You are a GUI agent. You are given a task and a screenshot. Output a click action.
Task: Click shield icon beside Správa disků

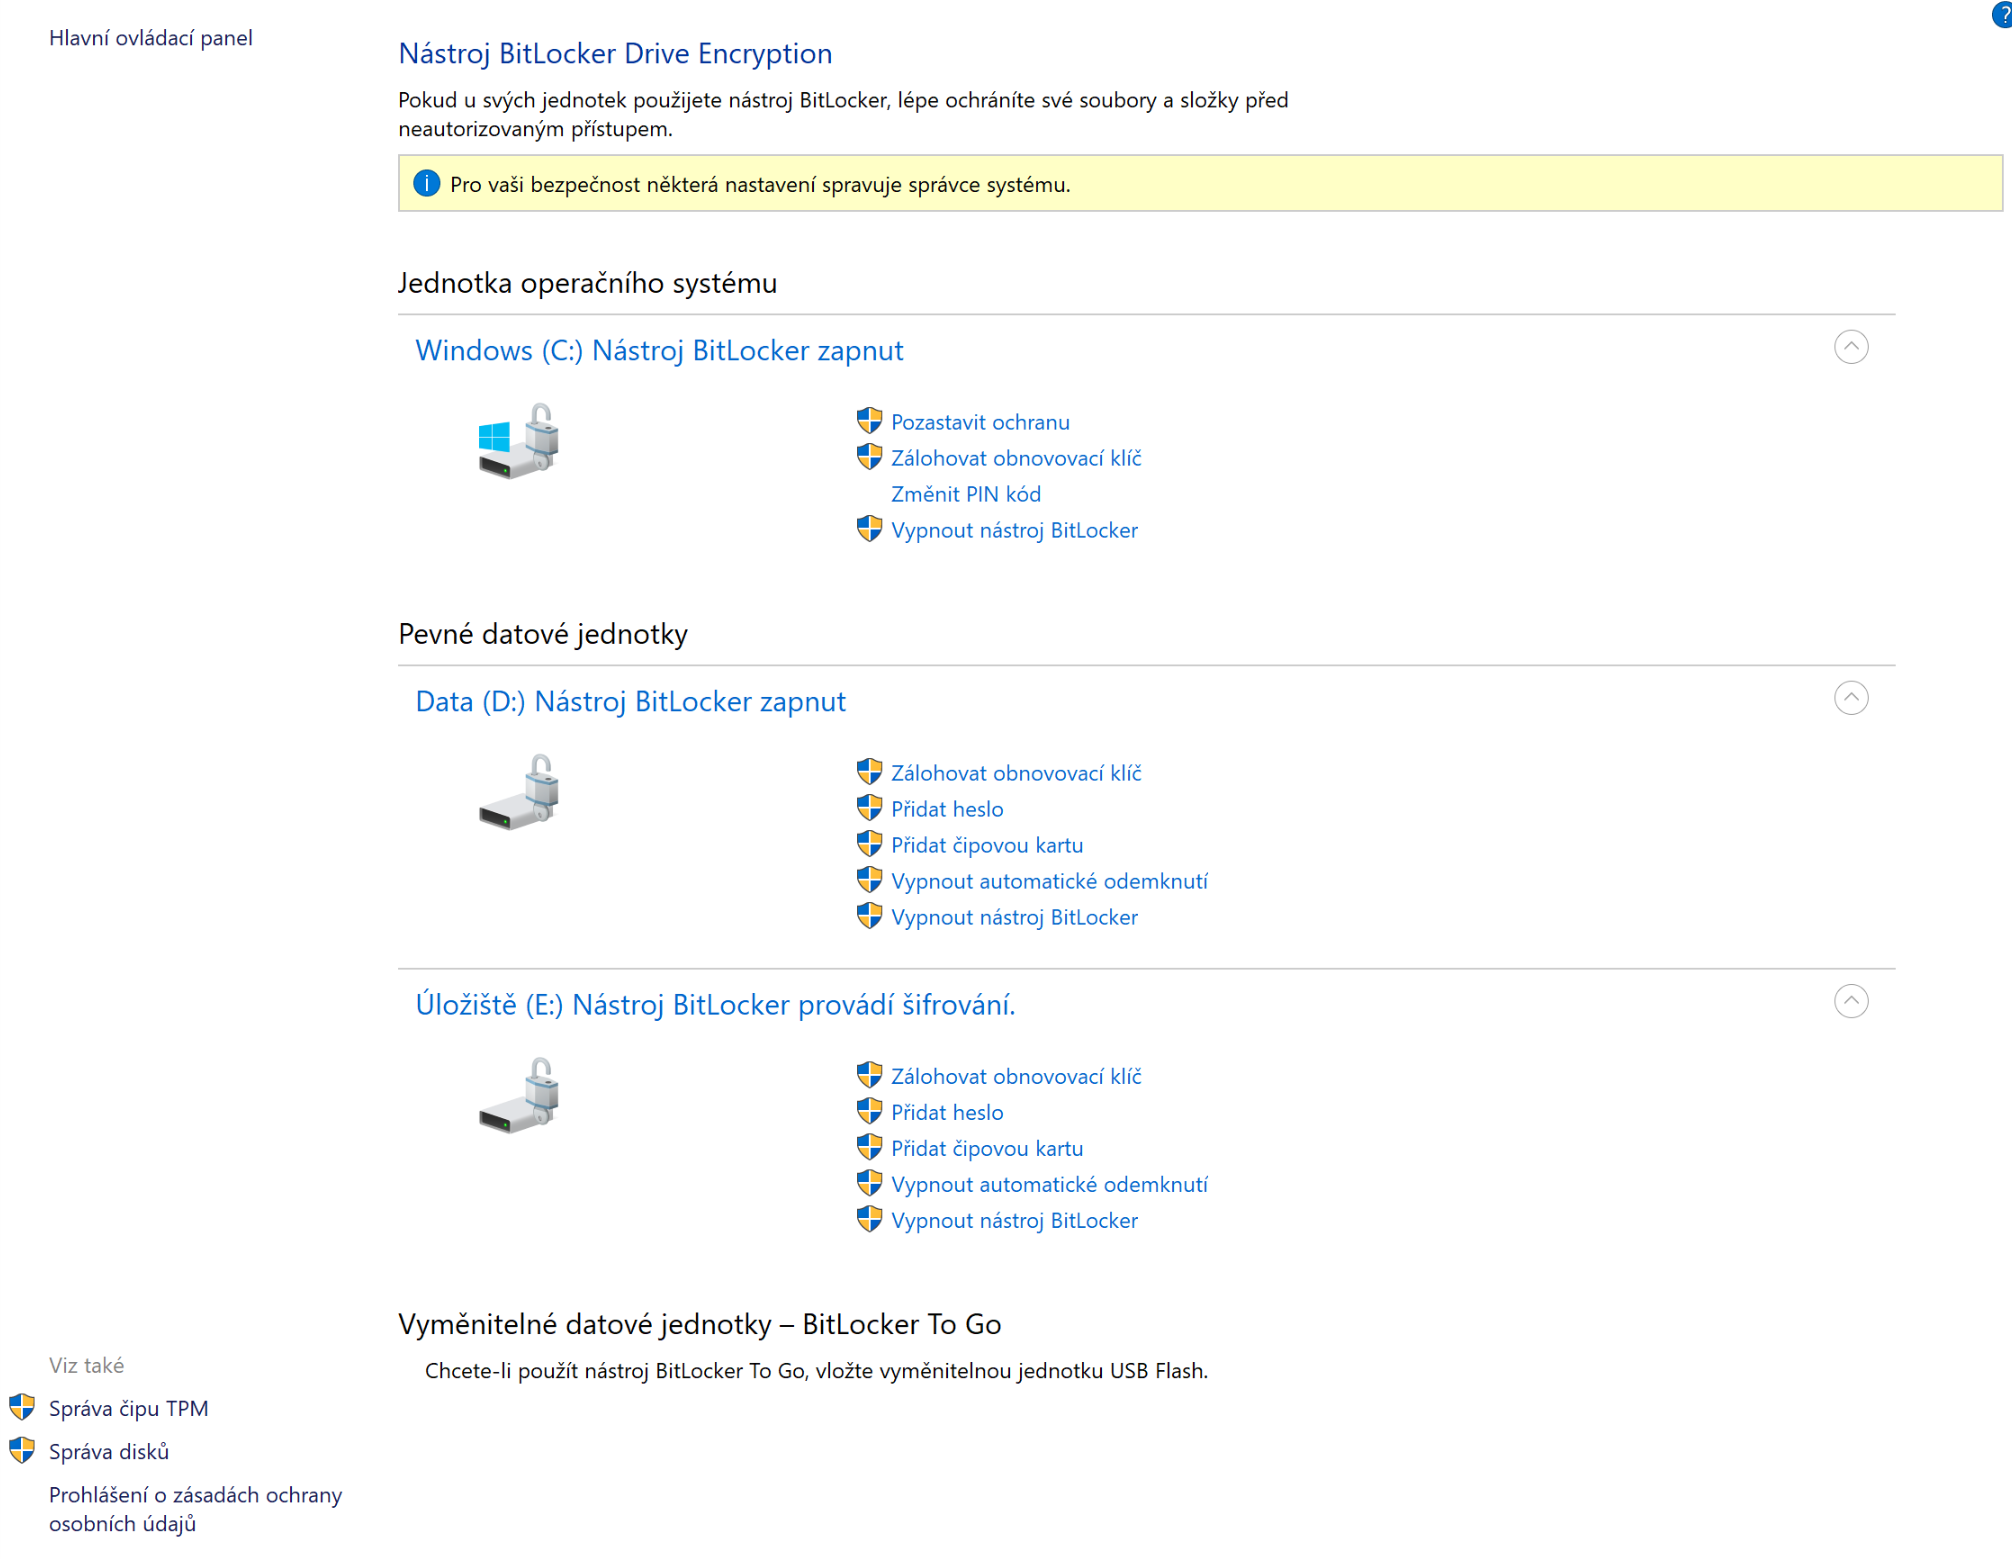coord(22,1450)
